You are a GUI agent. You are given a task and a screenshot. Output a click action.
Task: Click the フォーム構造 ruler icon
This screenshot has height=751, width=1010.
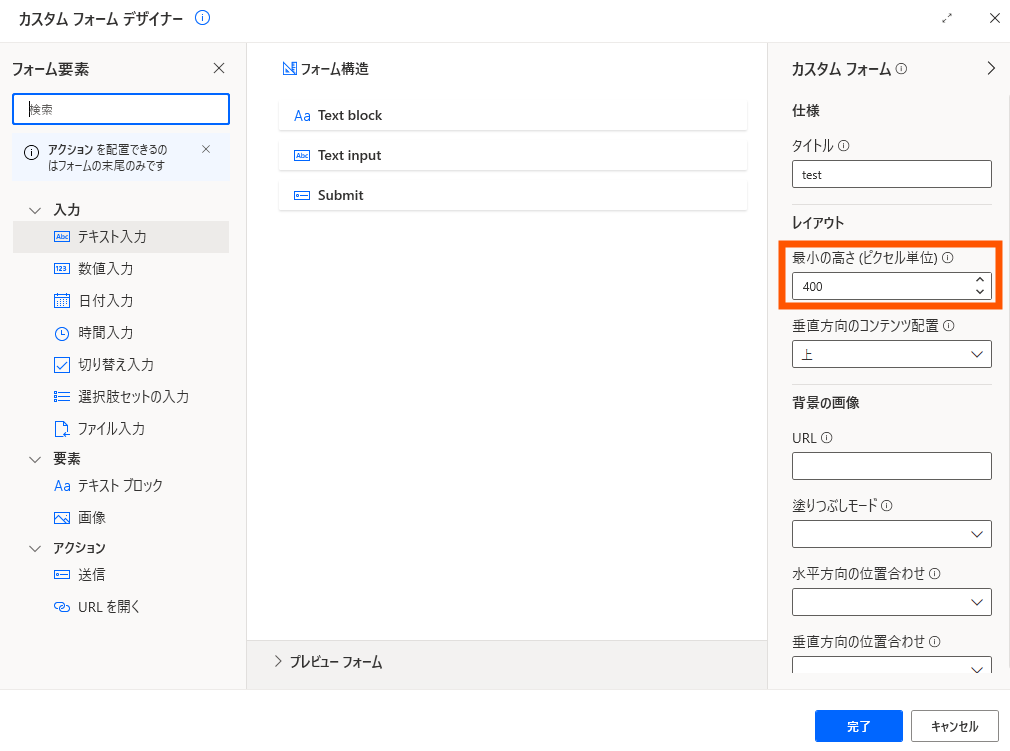pyautogui.click(x=290, y=68)
